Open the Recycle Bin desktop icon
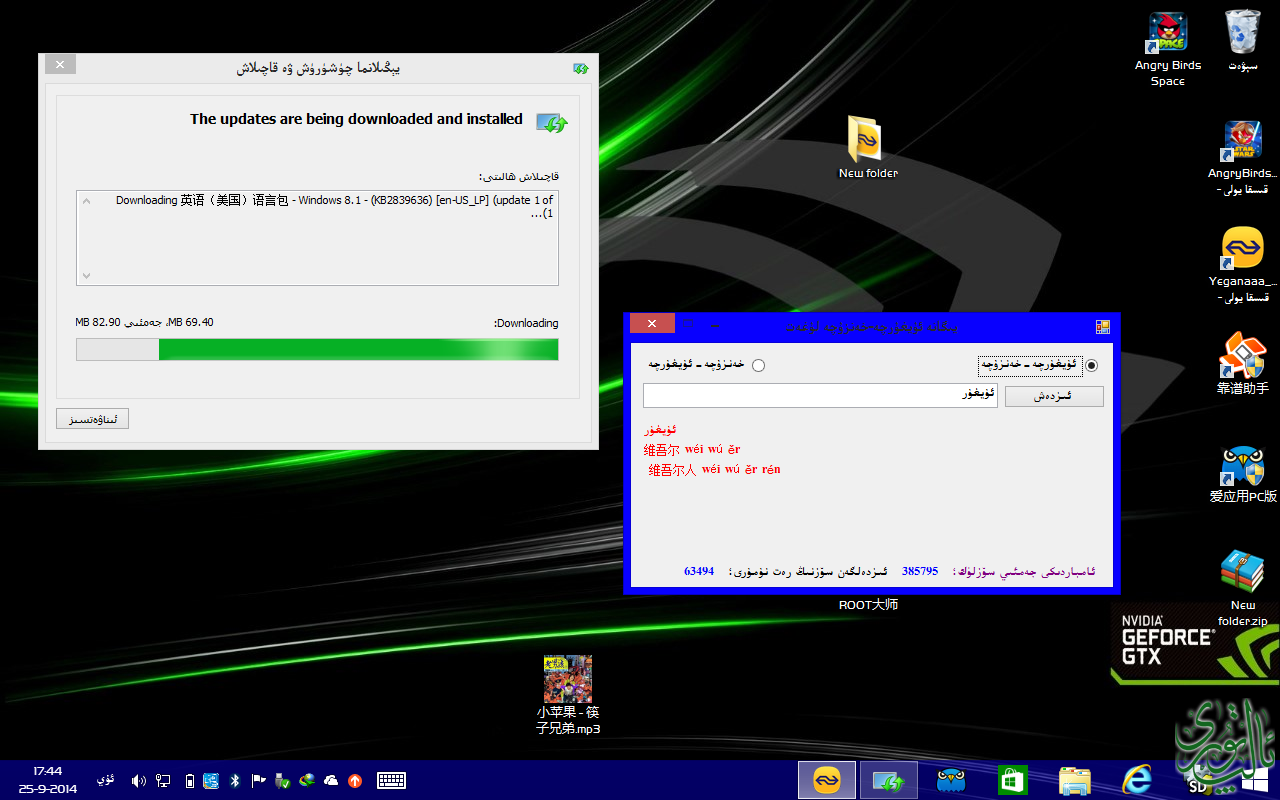This screenshot has width=1280, height=800. [x=1242, y=41]
